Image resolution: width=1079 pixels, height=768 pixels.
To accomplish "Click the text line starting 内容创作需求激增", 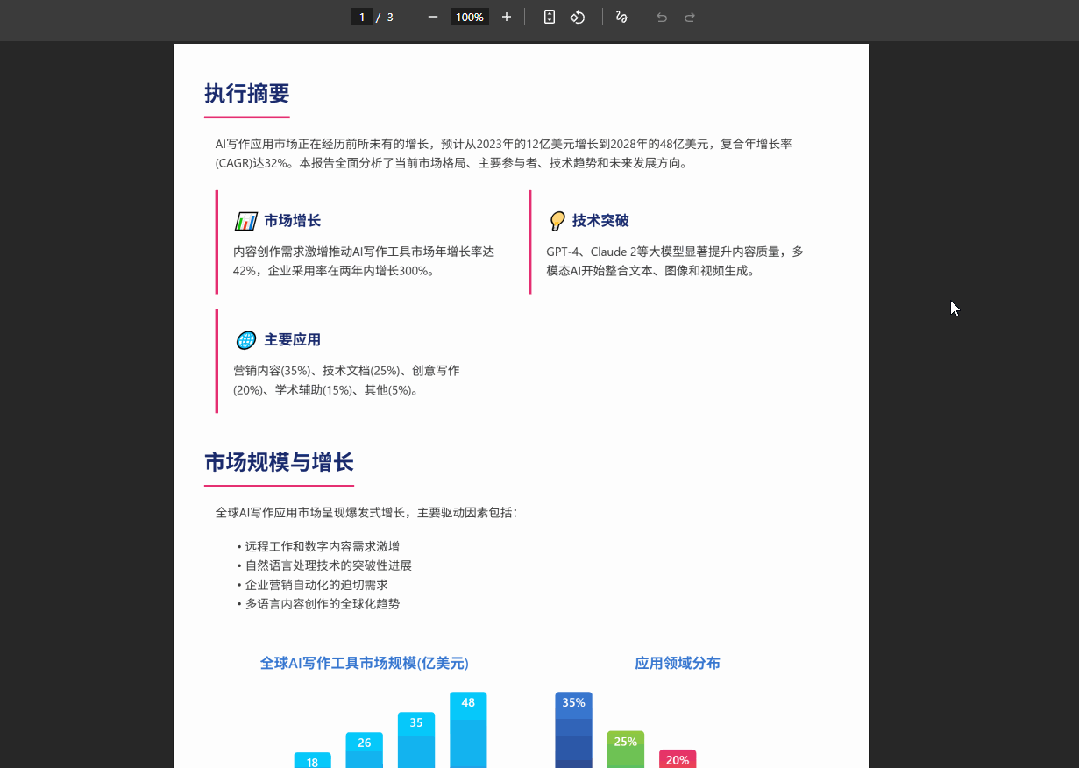I will click(363, 252).
